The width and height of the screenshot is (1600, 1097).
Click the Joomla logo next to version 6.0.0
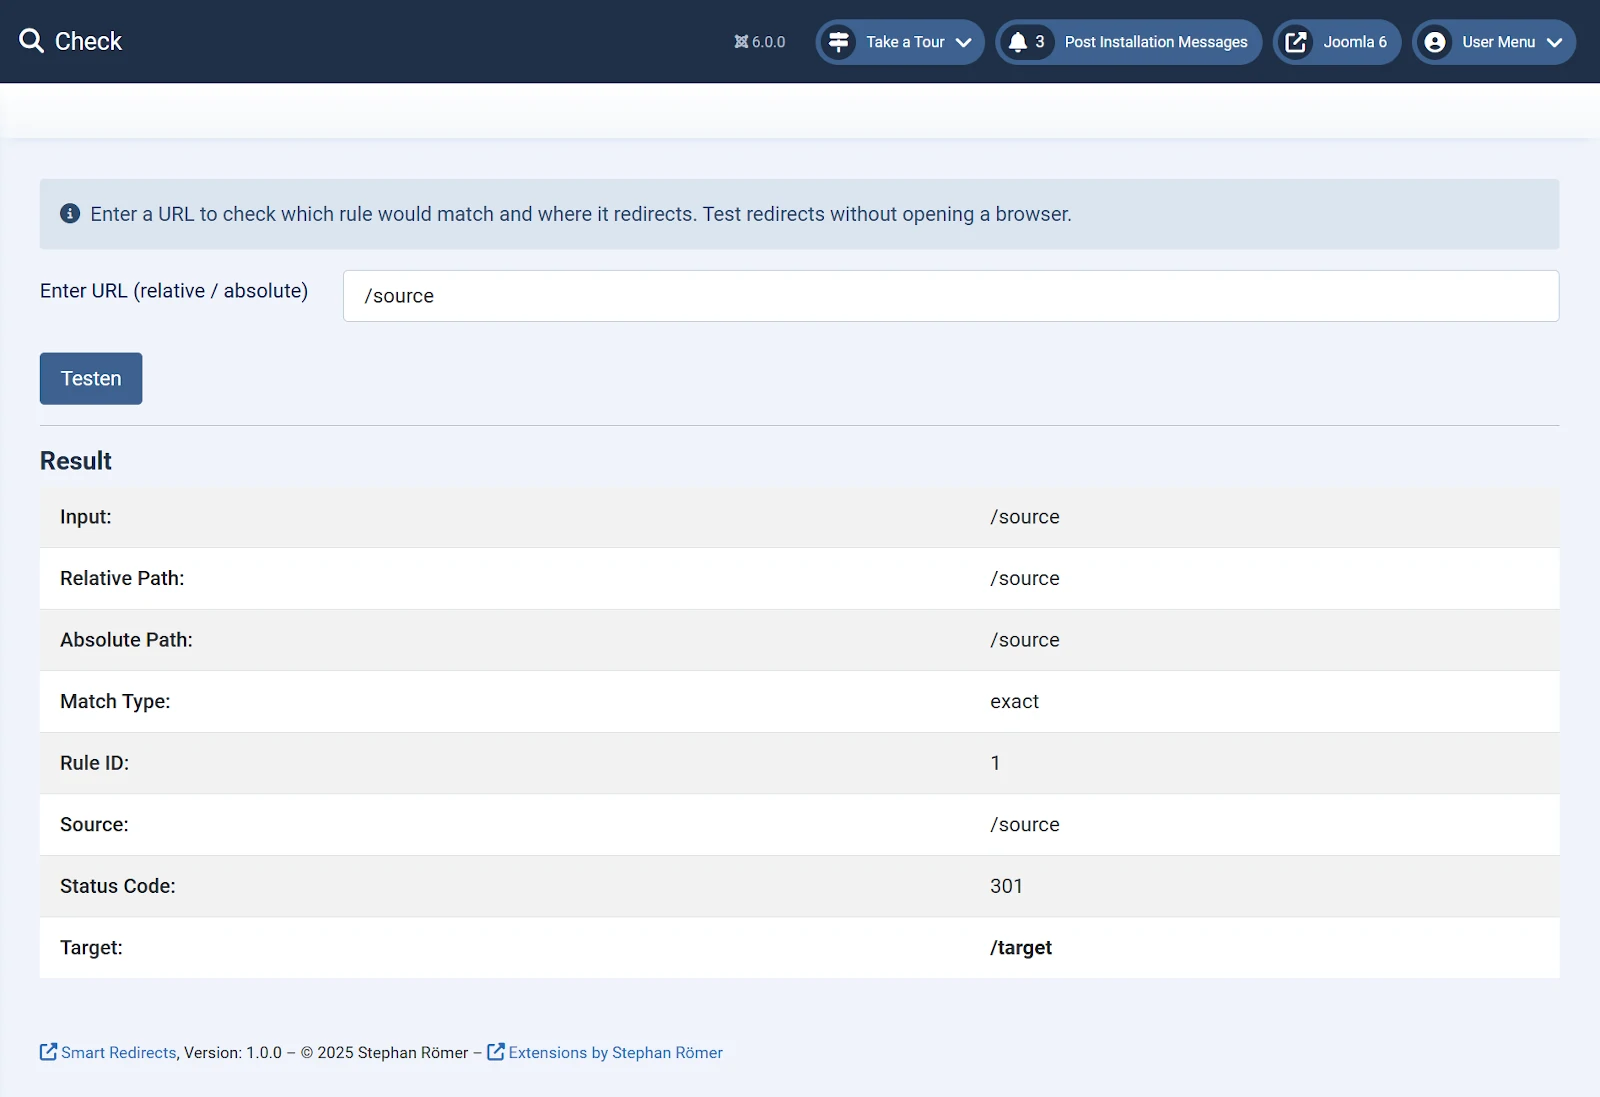741,42
